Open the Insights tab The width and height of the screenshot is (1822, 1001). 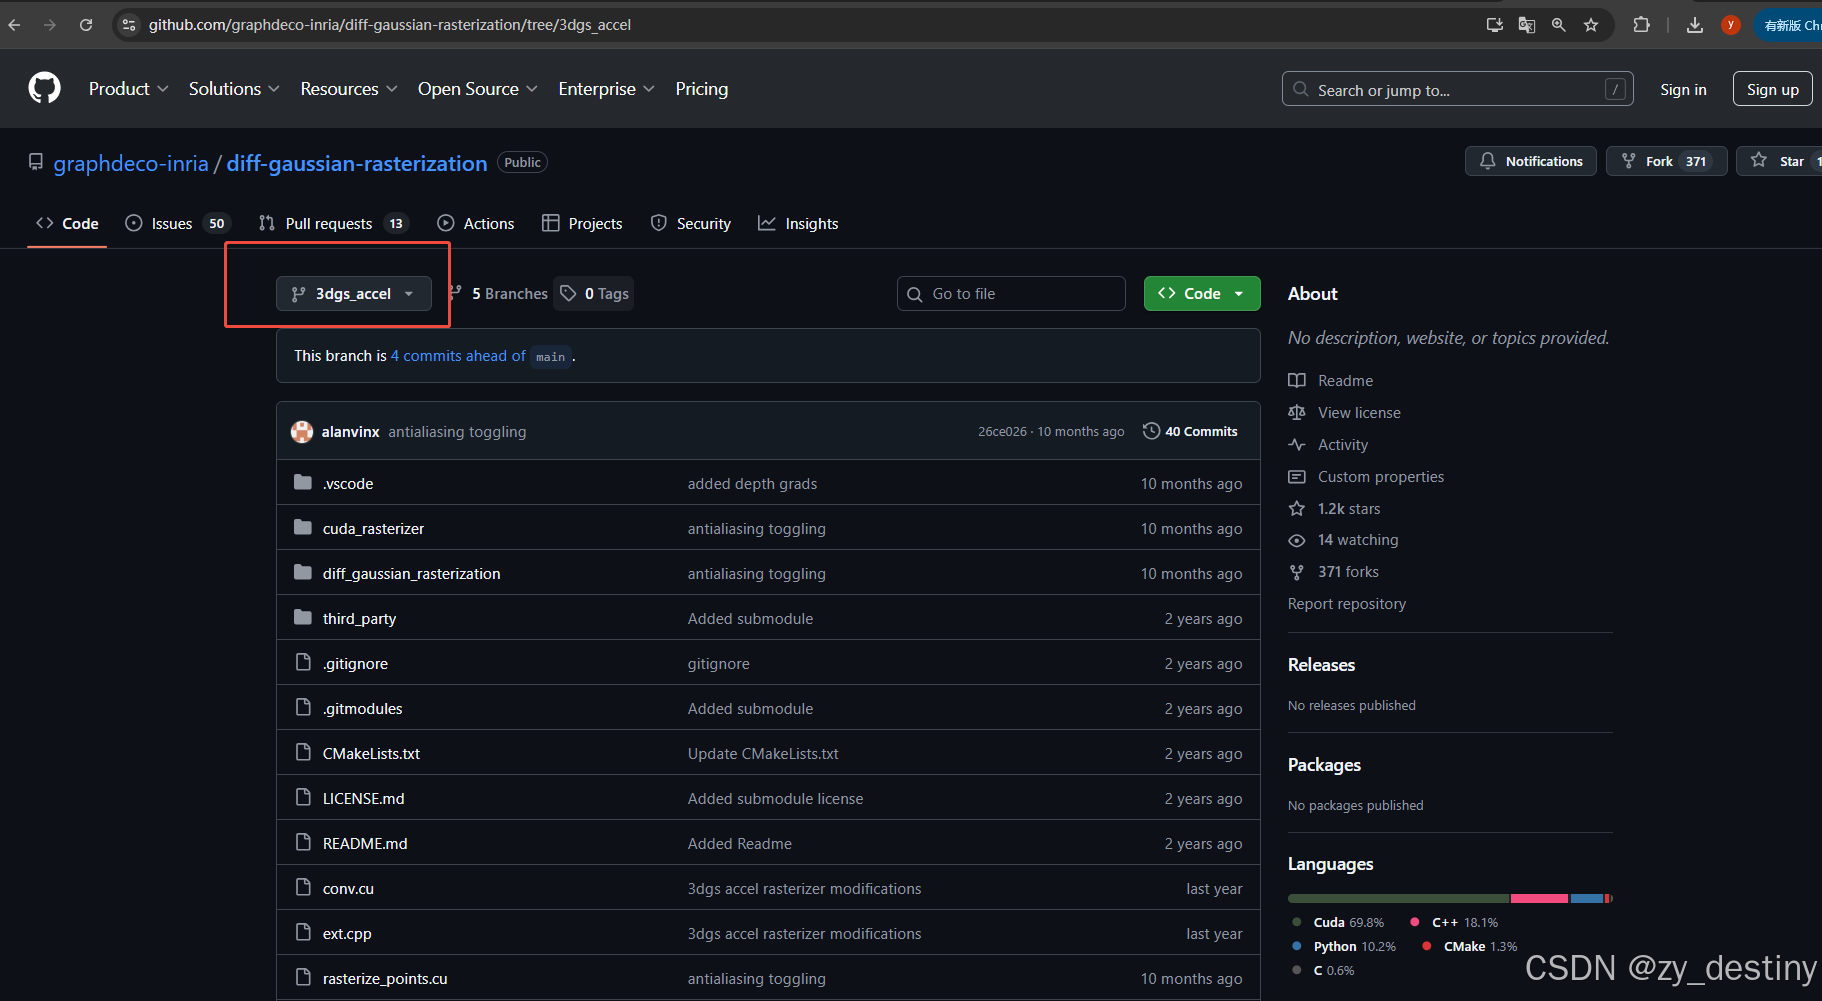point(798,223)
